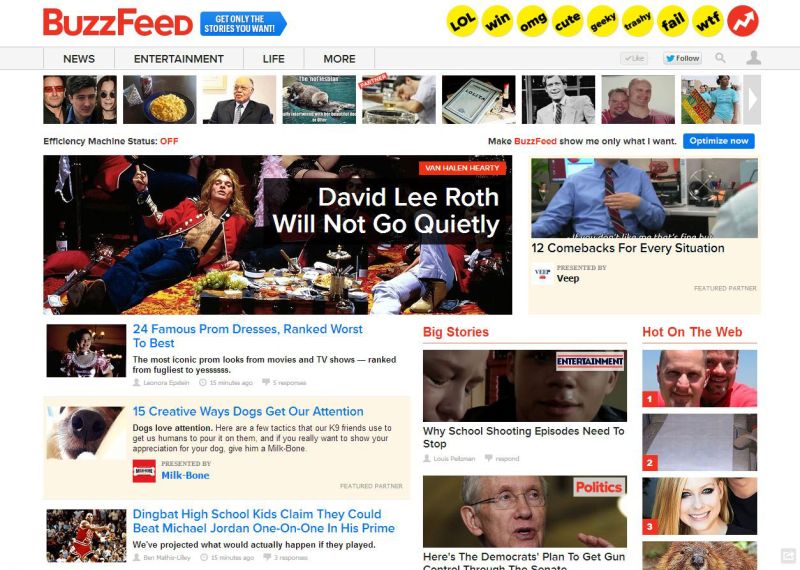The height and width of the screenshot is (570, 800).
Task: Click the red trending arrow badge
Action: [x=743, y=21]
